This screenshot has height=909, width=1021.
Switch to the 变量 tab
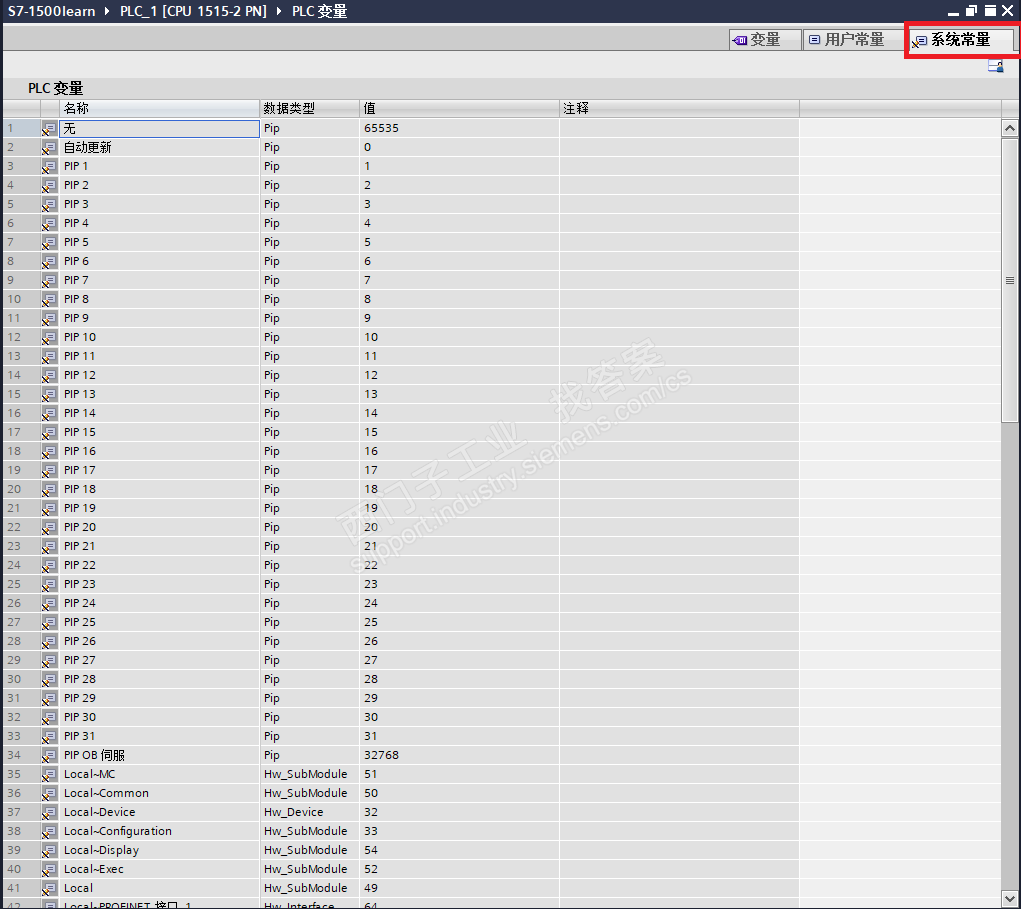coord(764,40)
